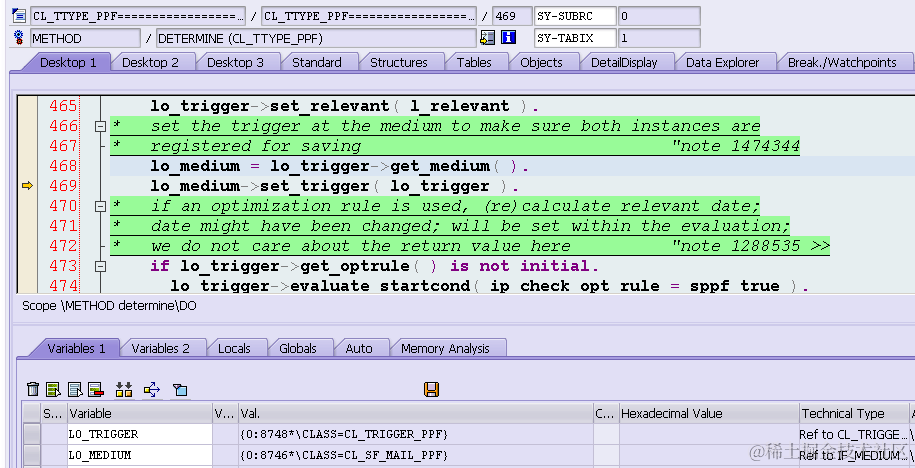The height and width of the screenshot is (468, 915).
Task: Click code line lo_medium->set_trigger( lo_trigger )
Action: [334, 186]
